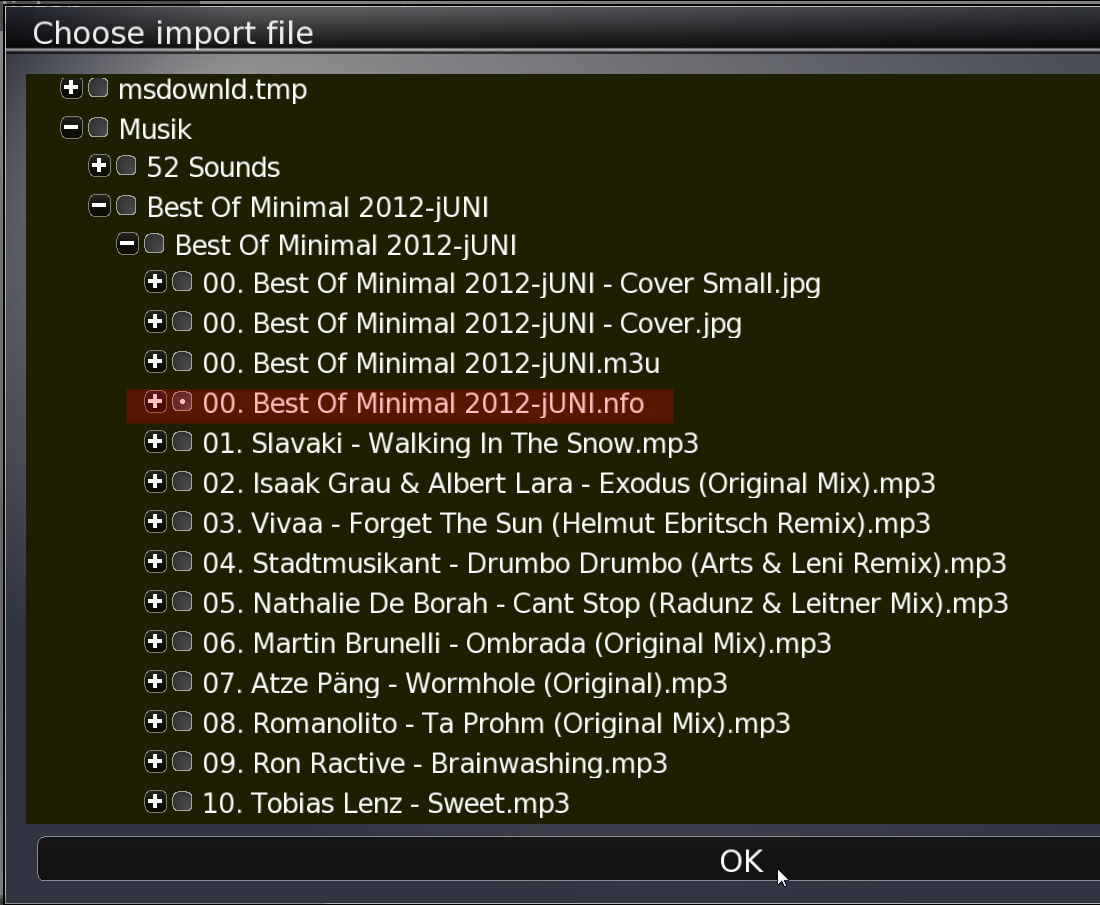Expand the 04. Stadtmusikant track entry
Screen dimensions: 1100x905
pos(155,562)
